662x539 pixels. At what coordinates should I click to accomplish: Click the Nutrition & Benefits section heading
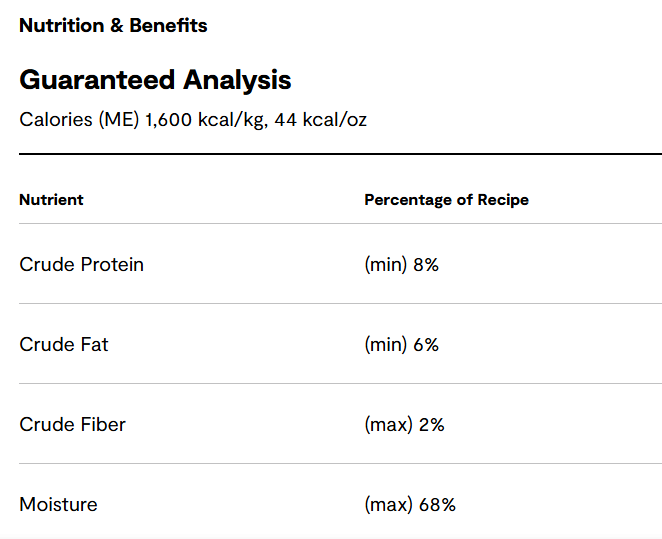tap(113, 26)
